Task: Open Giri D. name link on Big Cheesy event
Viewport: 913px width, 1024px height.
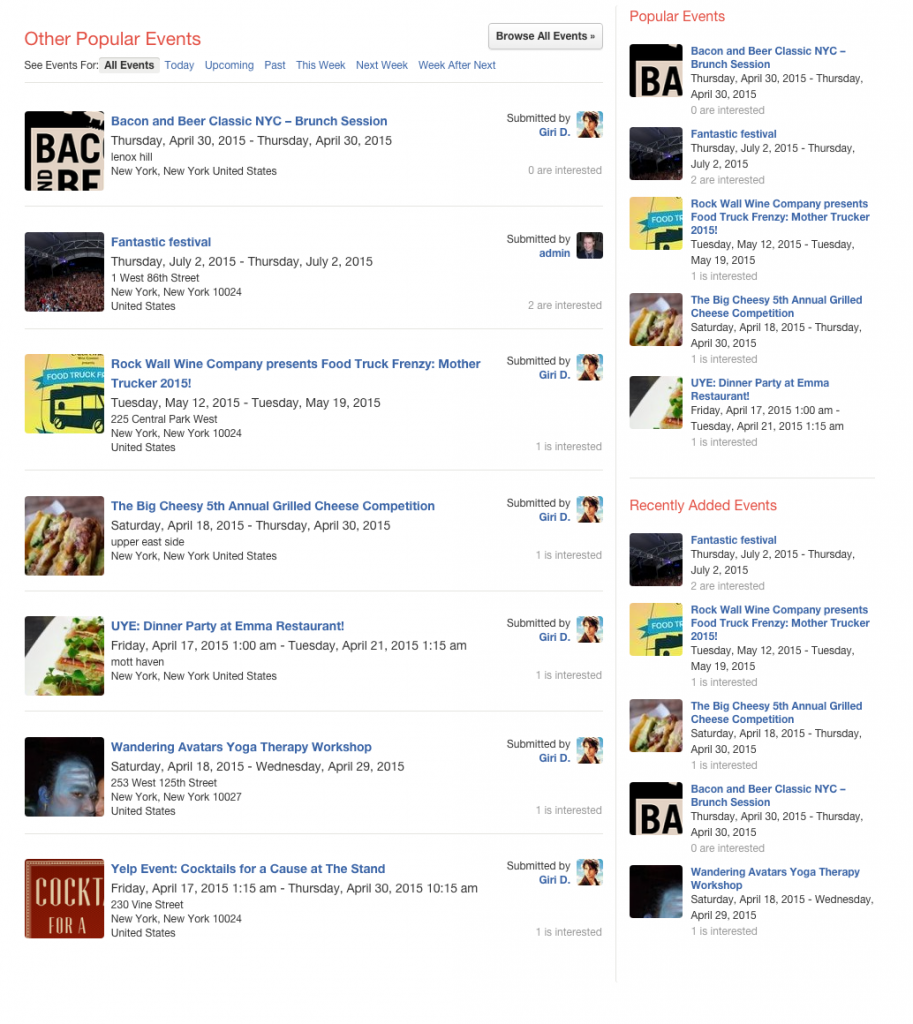Action: tap(554, 517)
